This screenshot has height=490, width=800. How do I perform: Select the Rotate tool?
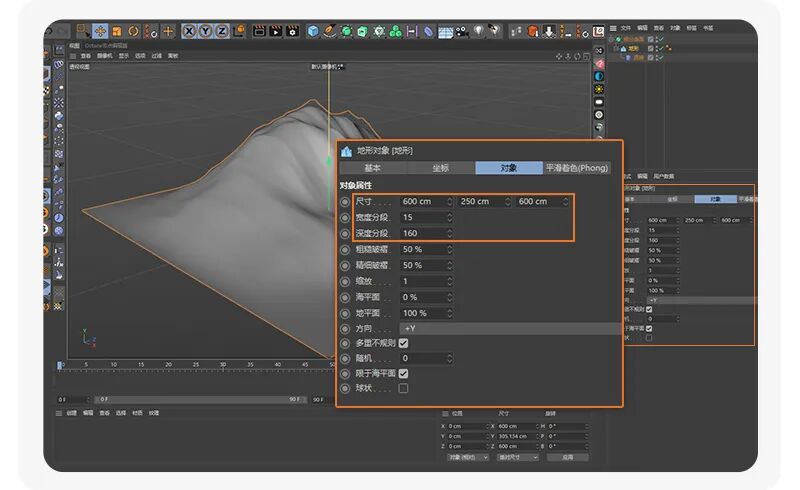[133, 31]
